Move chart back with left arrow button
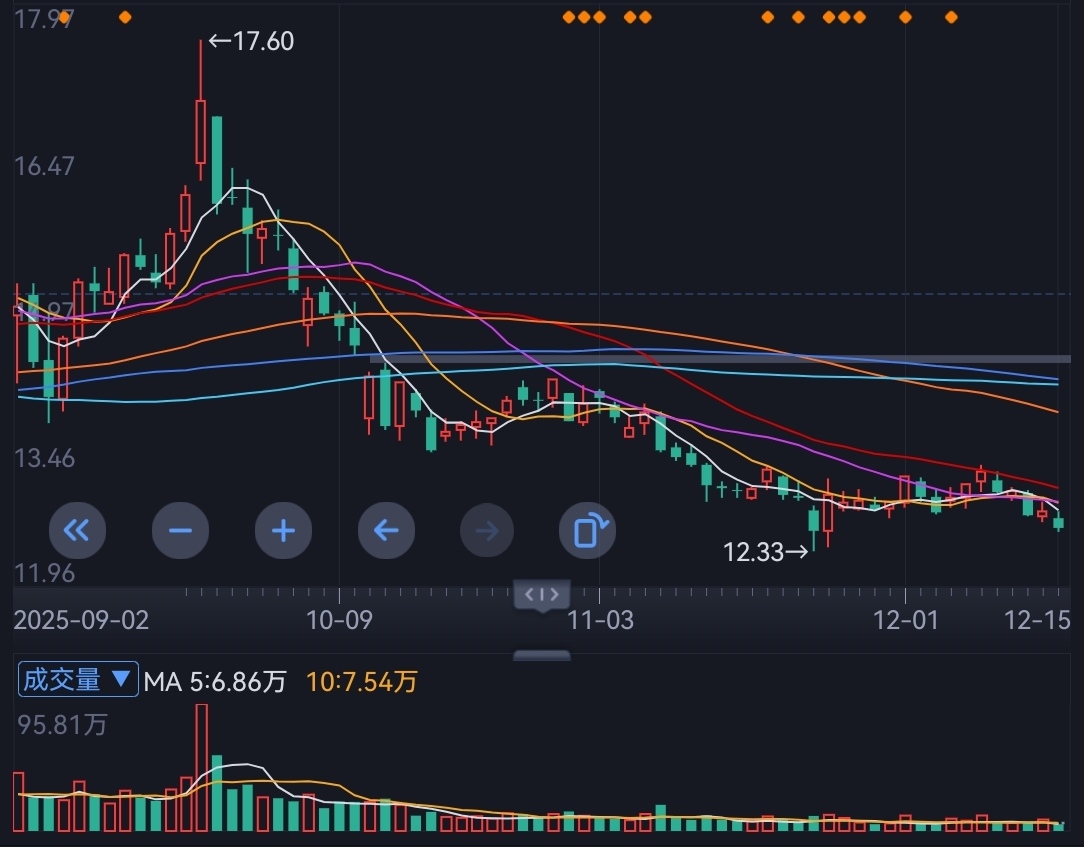 (x=386, y=530)
